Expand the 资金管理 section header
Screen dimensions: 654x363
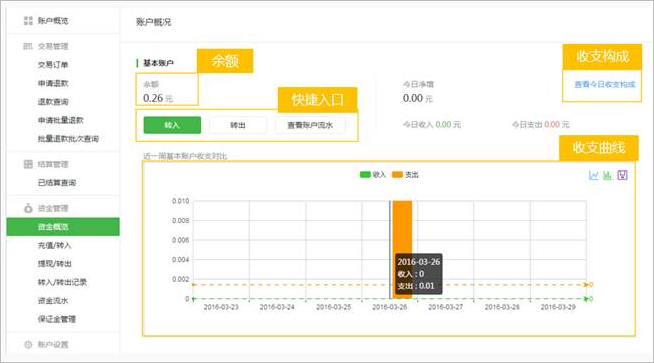[x=53, y=208]
